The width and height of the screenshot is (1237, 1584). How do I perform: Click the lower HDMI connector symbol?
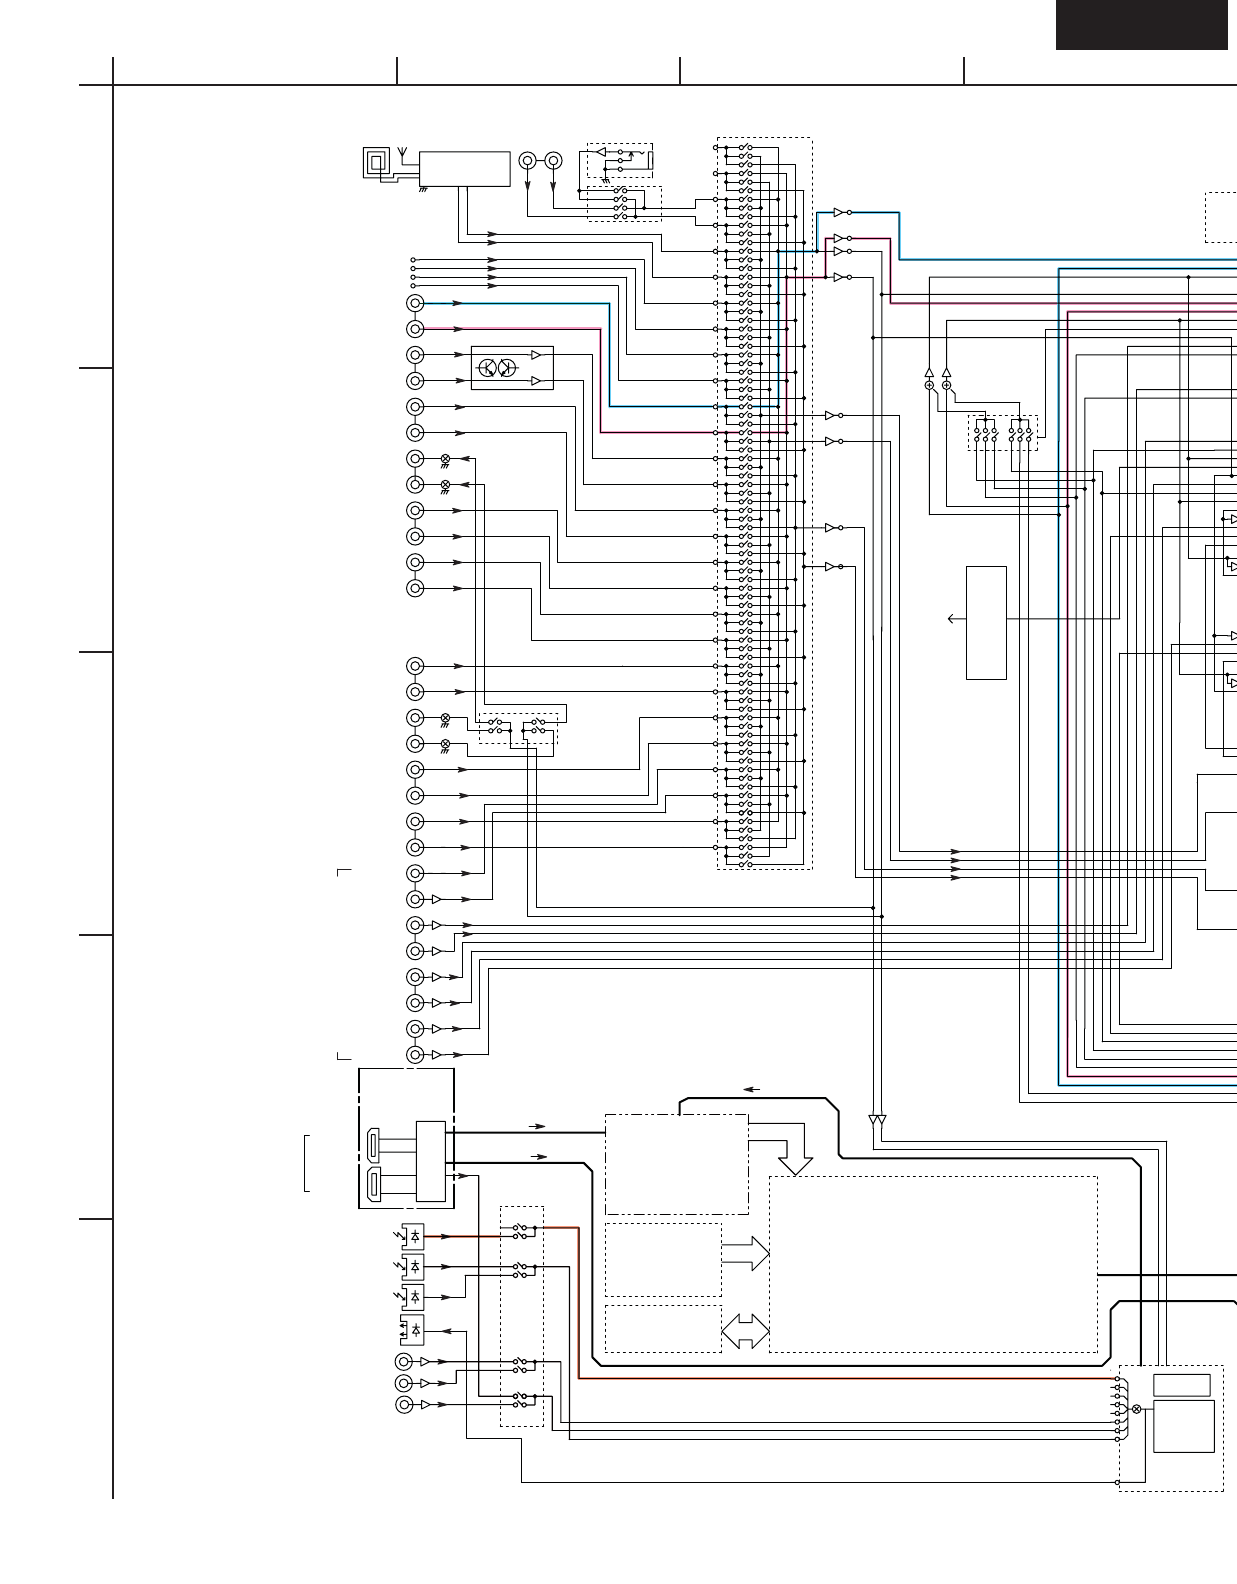pos(373,1183)
